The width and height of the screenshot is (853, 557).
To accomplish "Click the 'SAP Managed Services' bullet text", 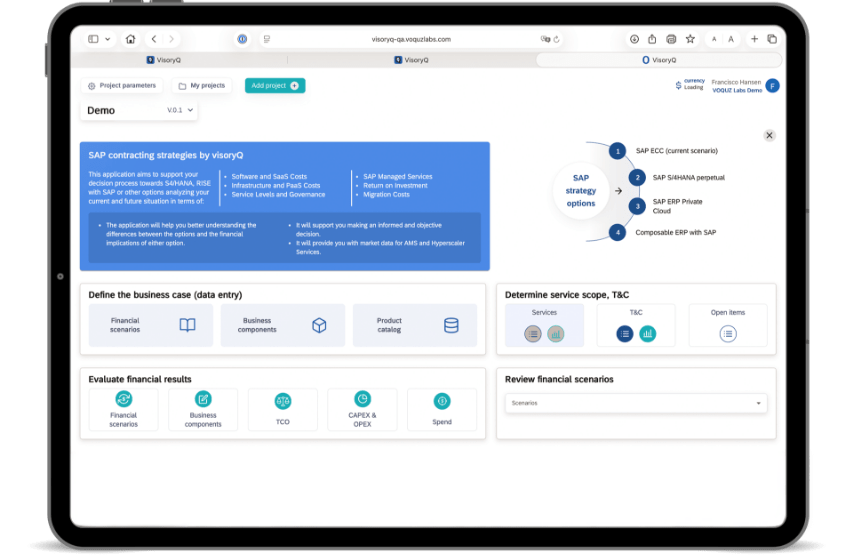I will pos(398,176).
